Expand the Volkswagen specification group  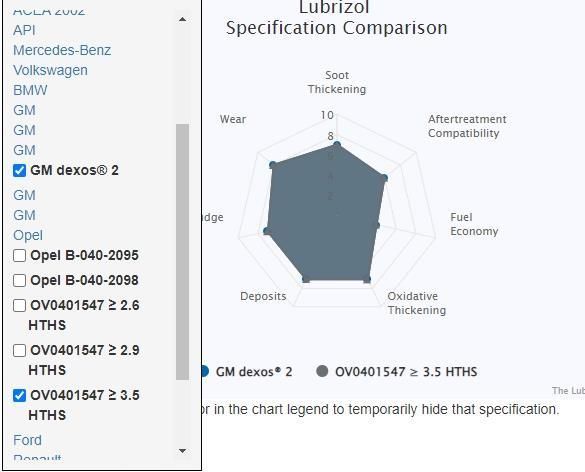(50, 70)
